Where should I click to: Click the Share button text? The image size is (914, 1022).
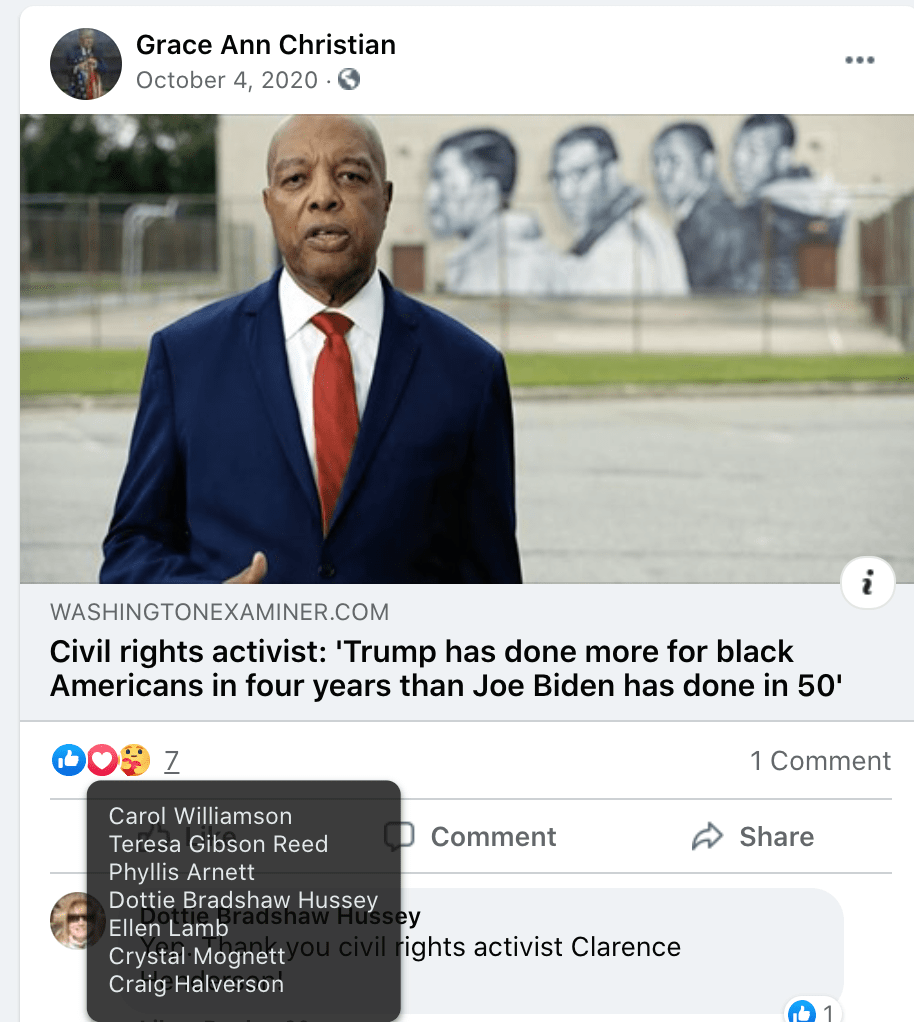776,836
